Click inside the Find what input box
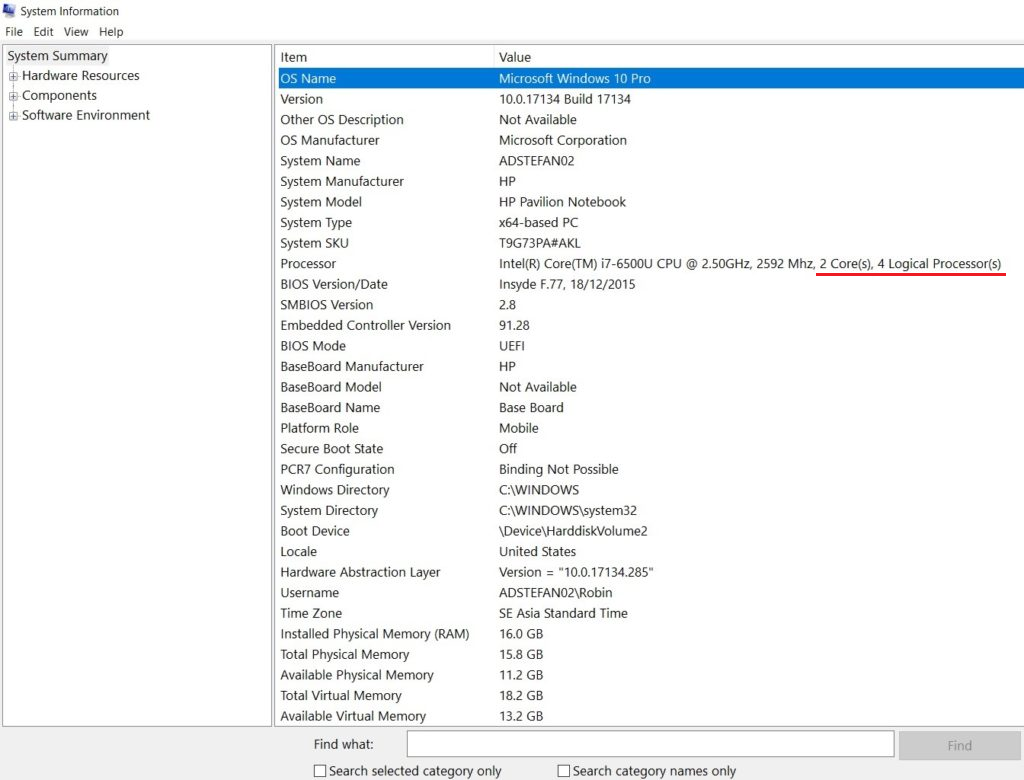The width and height of the screenshot is (1024, 780). pyautogui.click(x=650, y=743)
